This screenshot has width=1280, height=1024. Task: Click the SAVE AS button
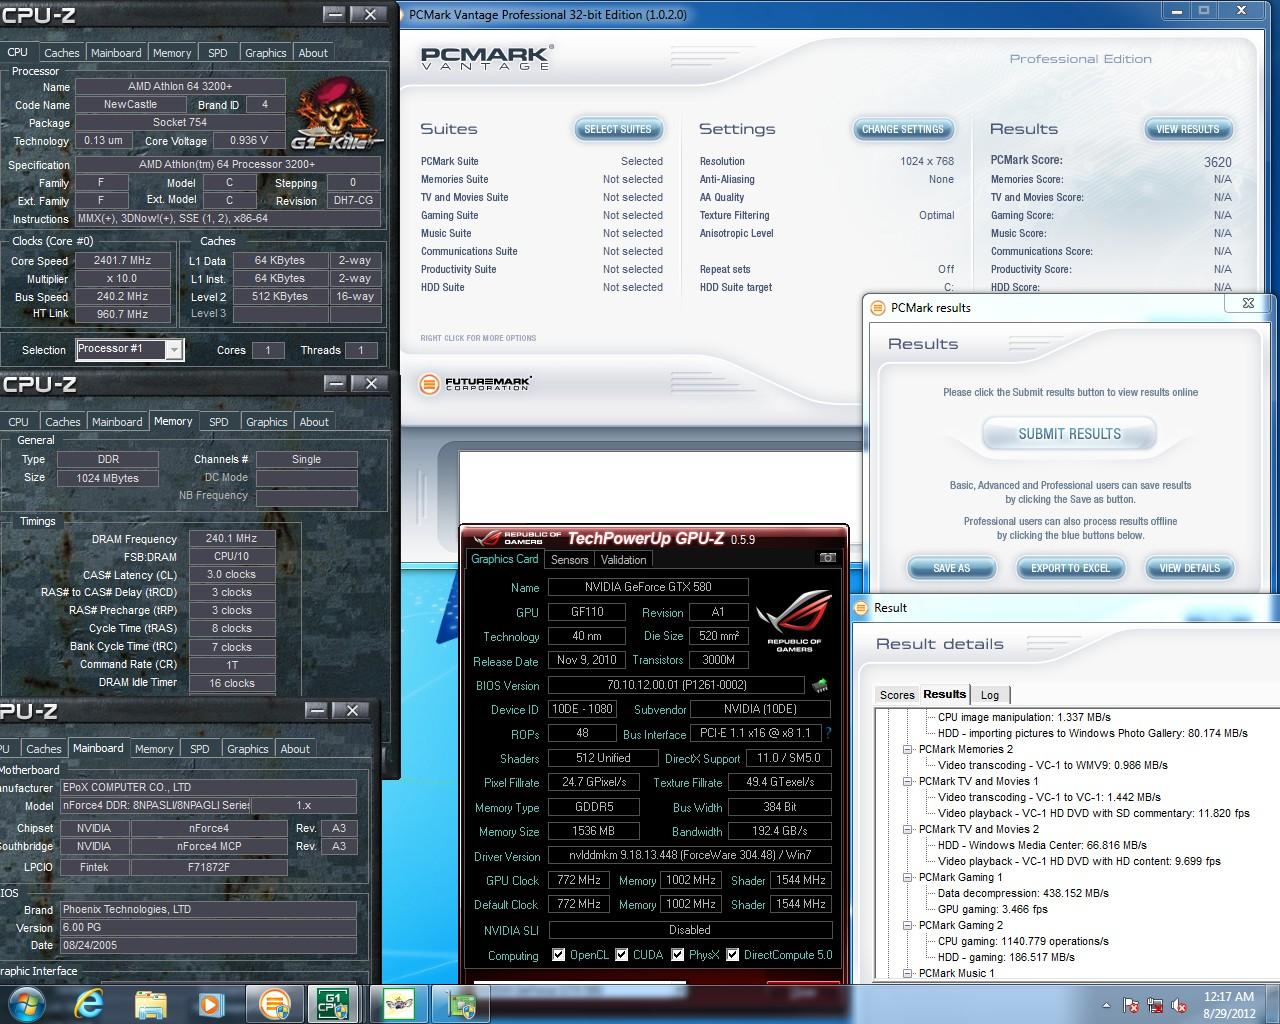click(x=951, y=568)
